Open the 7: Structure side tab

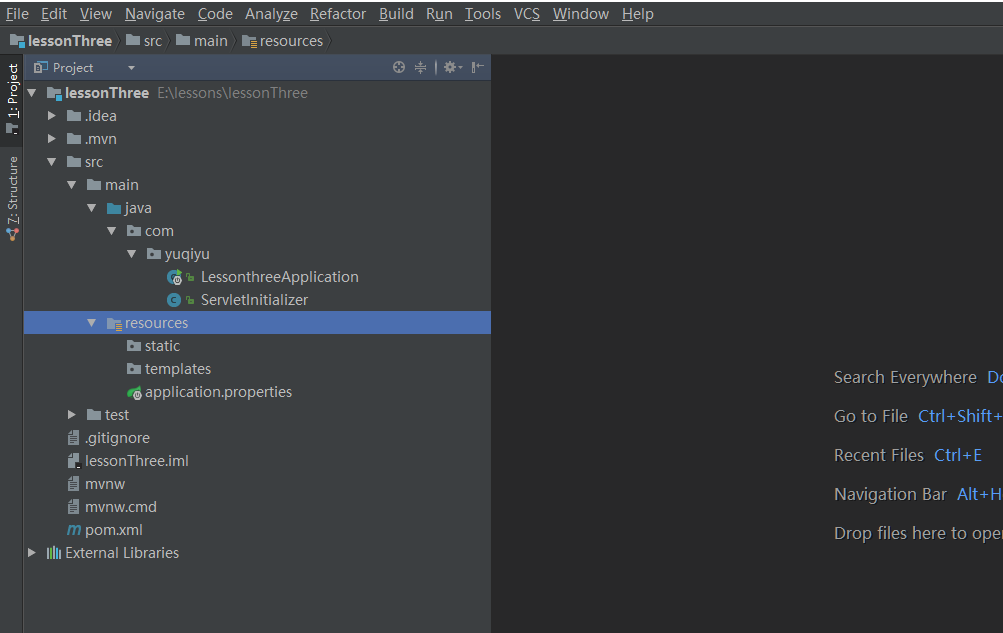point(12,198)
